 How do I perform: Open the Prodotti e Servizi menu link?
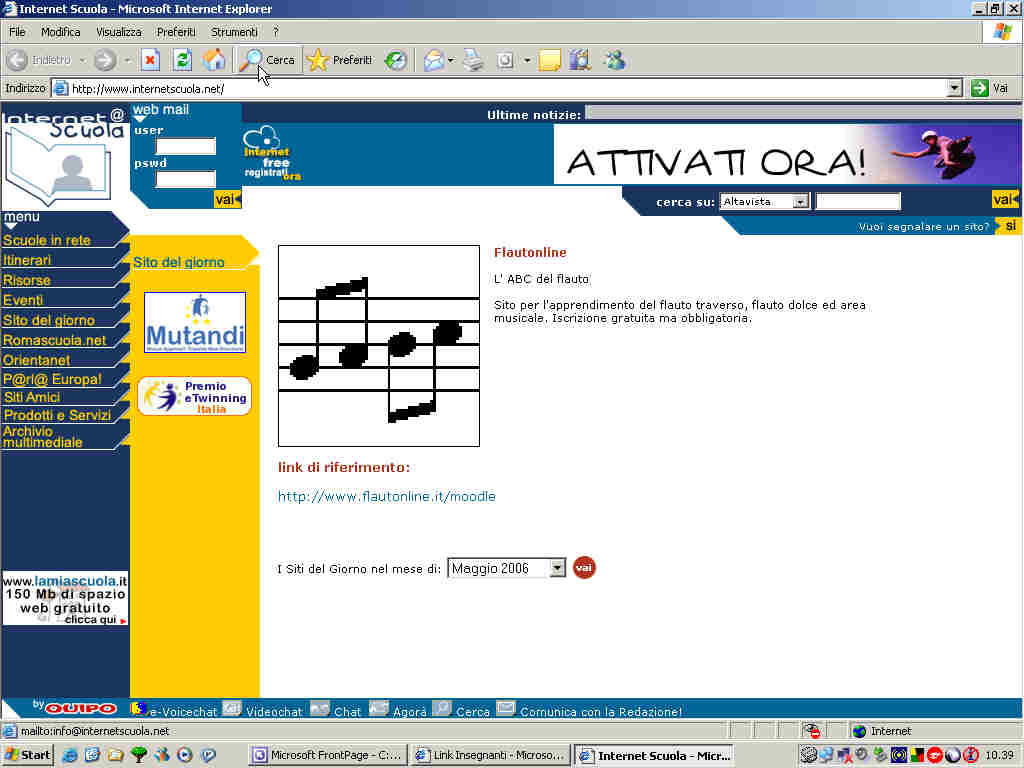click(x=57, y=415)
